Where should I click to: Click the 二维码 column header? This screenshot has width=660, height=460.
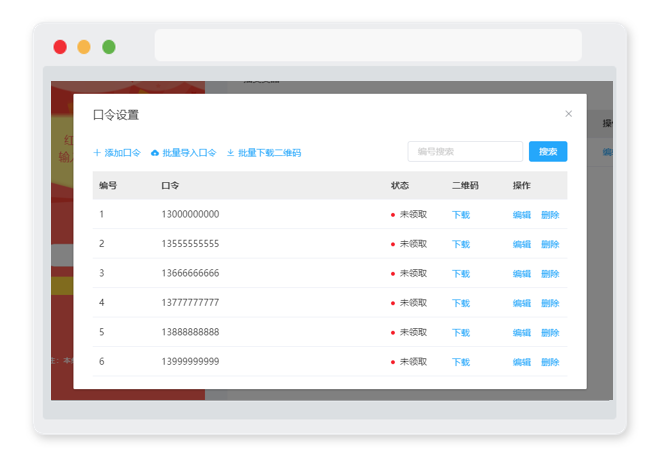click(465, 186)
